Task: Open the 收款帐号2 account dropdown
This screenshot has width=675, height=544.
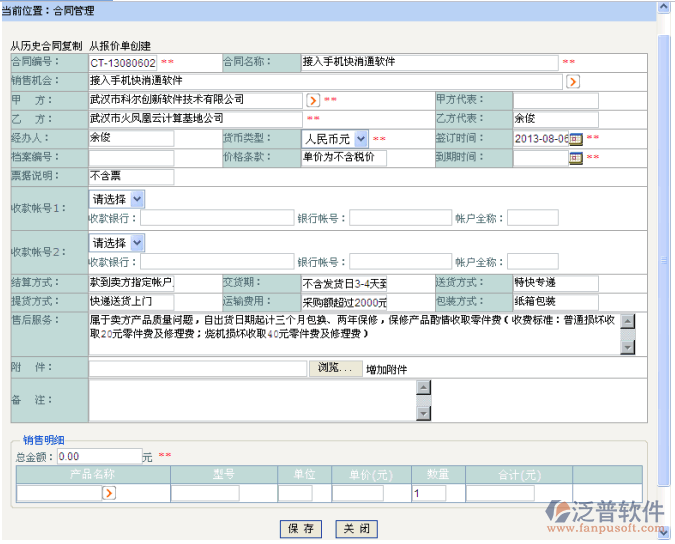Action: [x=137, y=243]
